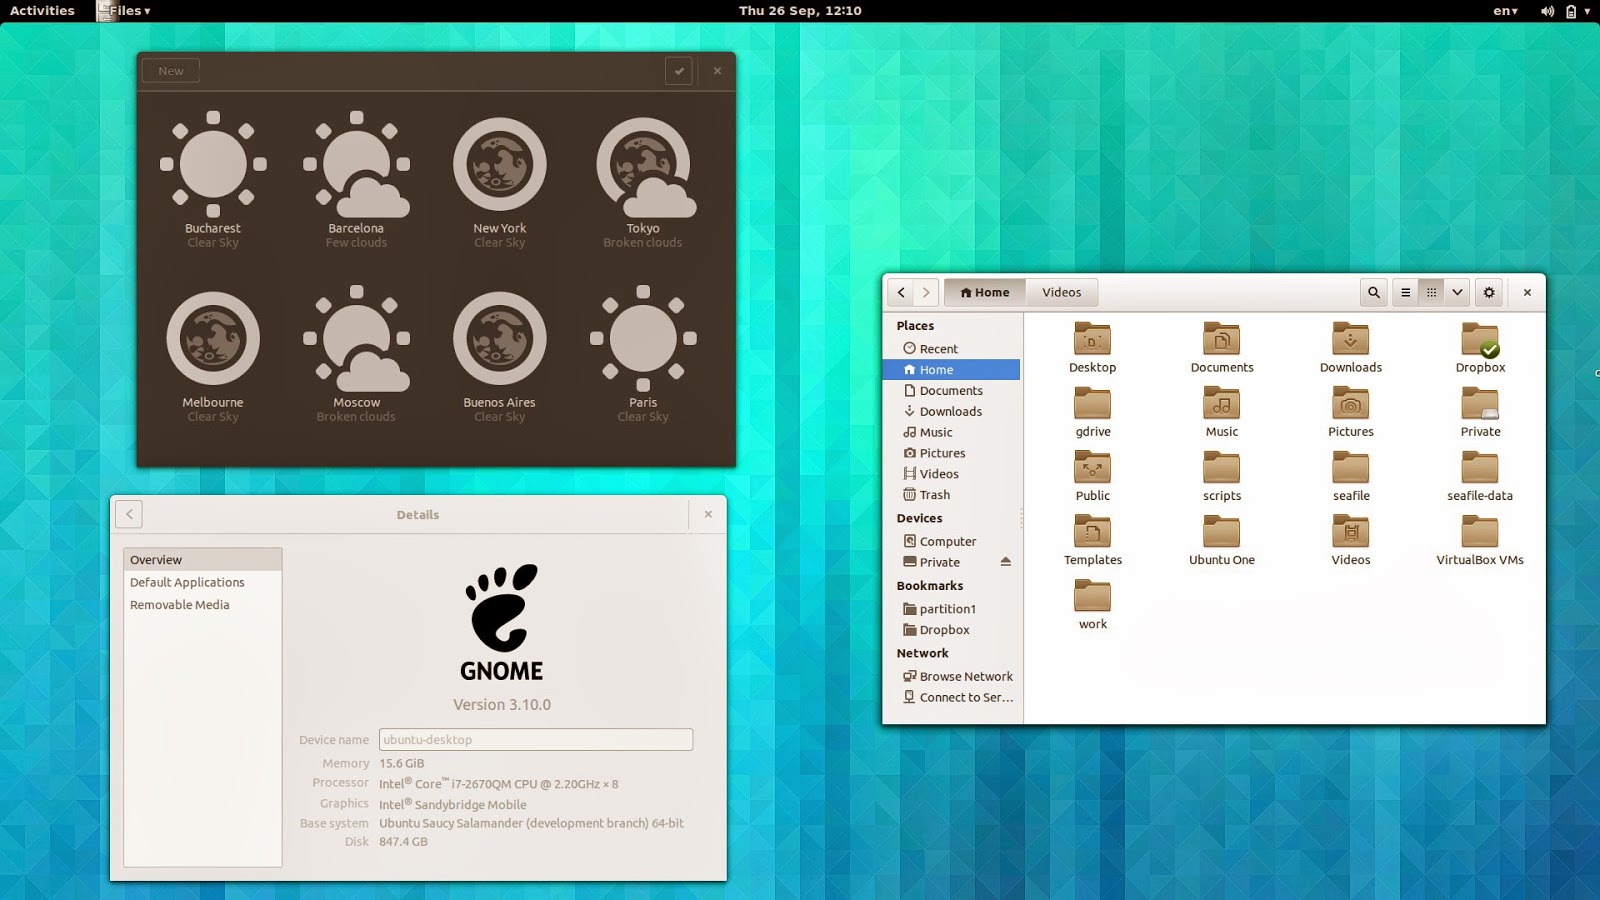The width and height of the screenshot is (1600, 900).
Task: Switch Files to grid view
Action: click(1431, 292)
